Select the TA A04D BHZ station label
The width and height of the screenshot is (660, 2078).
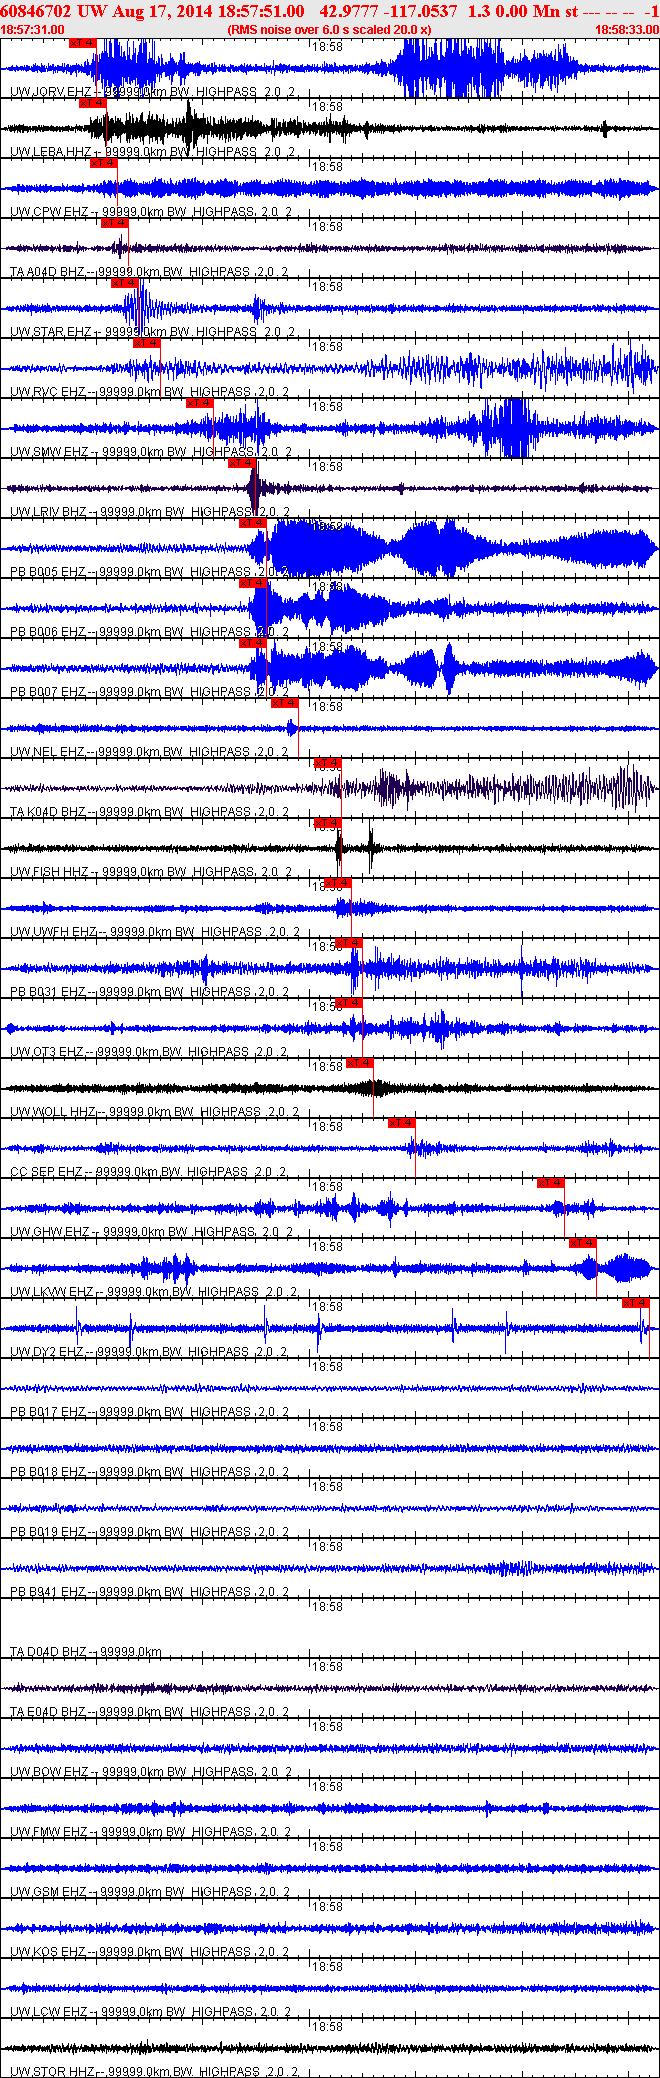coord(47,272)
